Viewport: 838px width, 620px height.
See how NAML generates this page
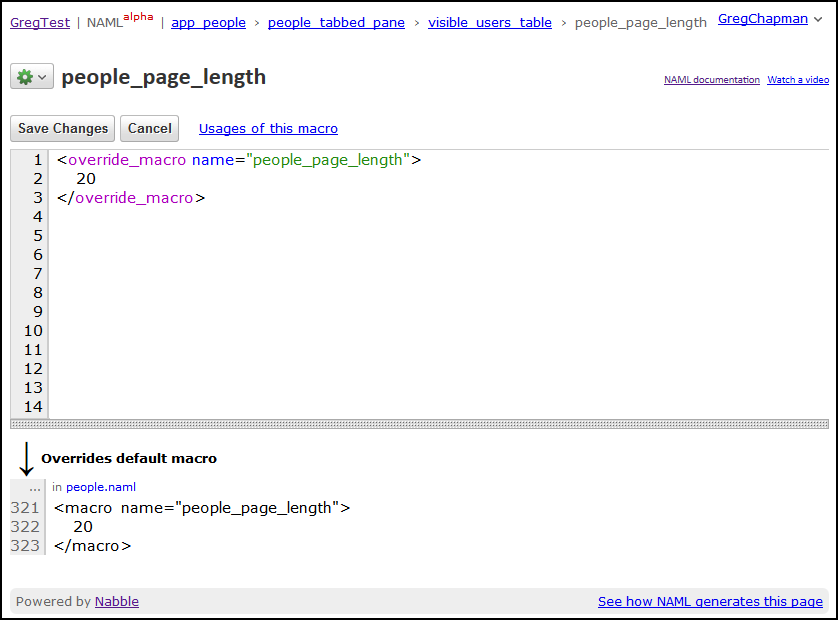pyautogui.click(x=710, y=601)
